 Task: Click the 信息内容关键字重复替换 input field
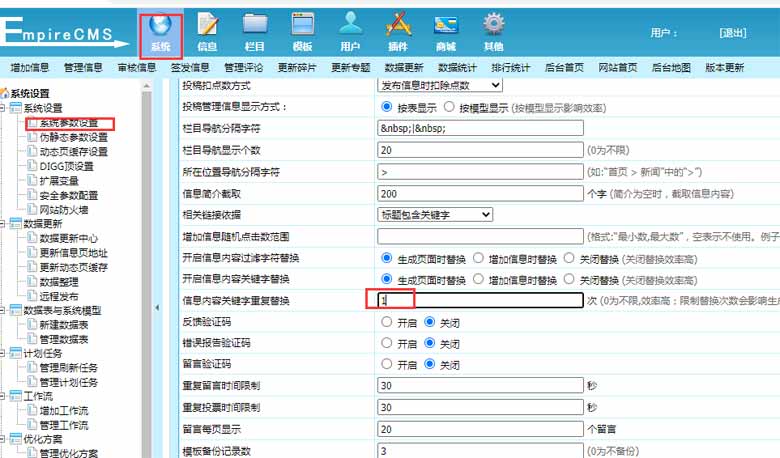(480, 300)
